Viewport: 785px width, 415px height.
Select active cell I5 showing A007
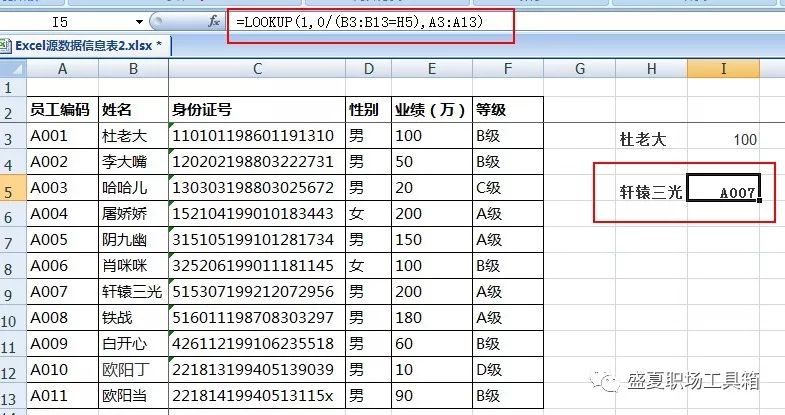(x=723, y=188)
